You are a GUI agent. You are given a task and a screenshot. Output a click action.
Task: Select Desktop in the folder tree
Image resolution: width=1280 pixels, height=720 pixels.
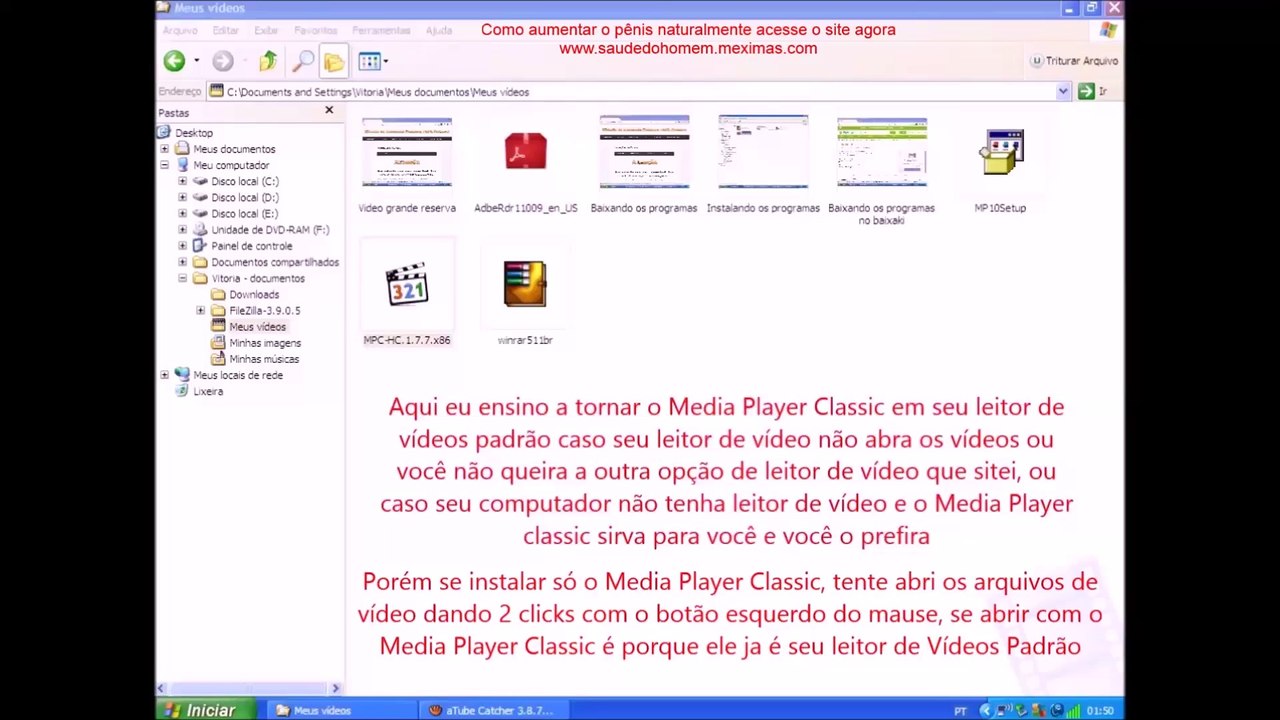(194, 133)
